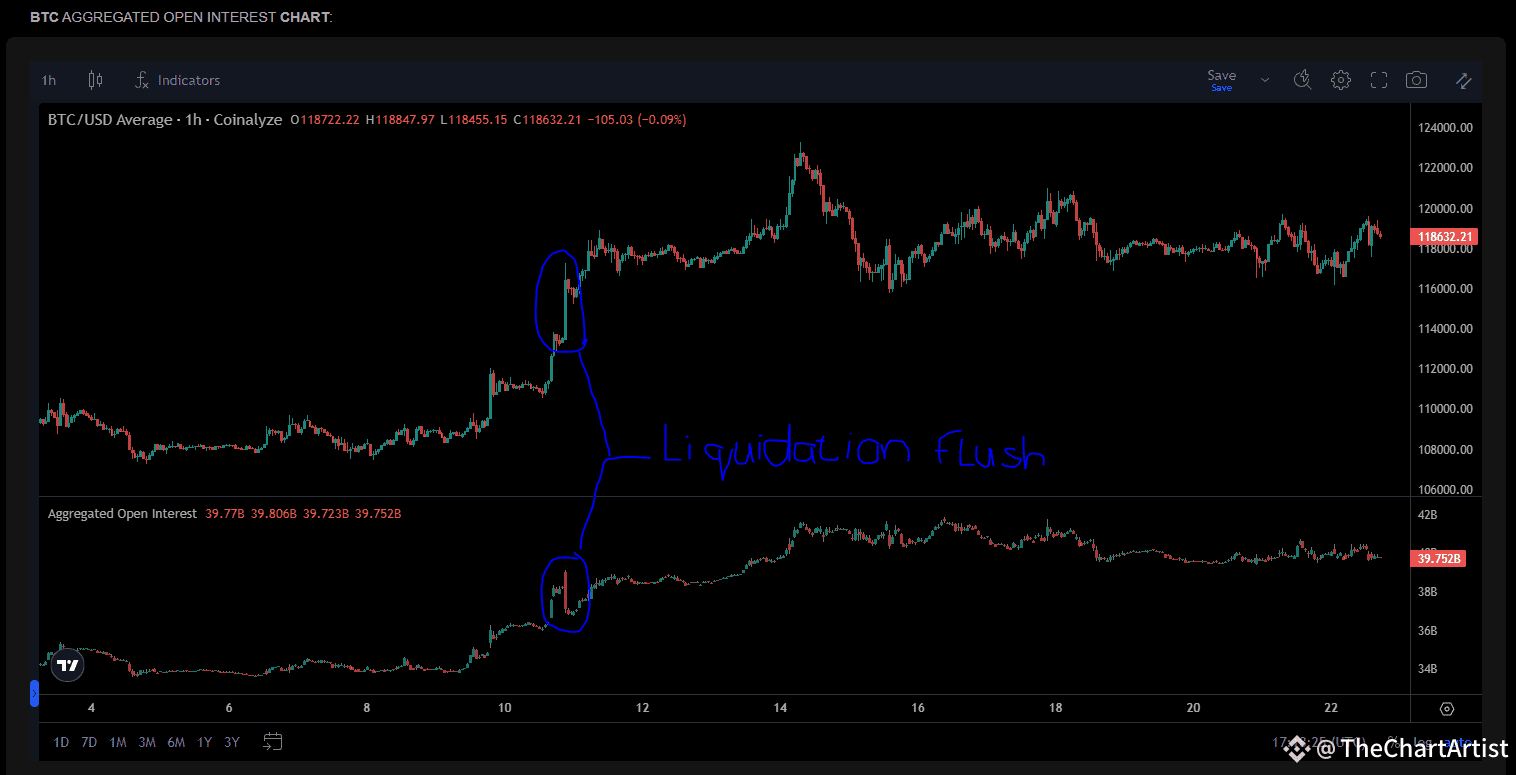Viewport: 1516px width, 775px height.
Task: Click the -105.03 (-0.09%) change value
Action: 637,120
